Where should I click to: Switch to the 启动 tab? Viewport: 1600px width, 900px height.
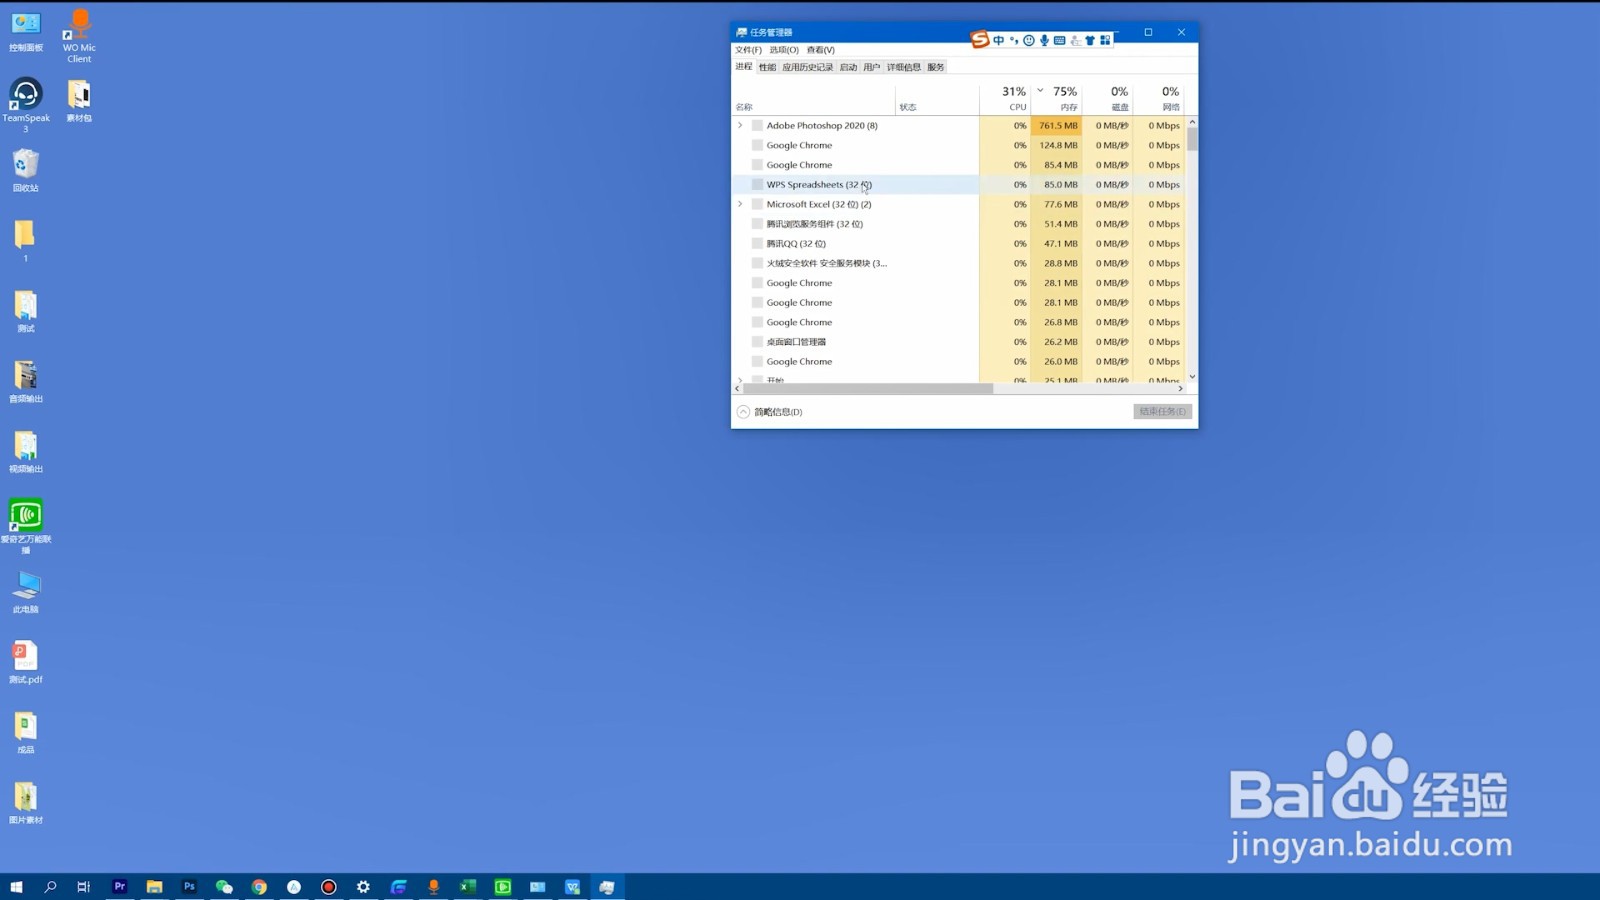848,67
